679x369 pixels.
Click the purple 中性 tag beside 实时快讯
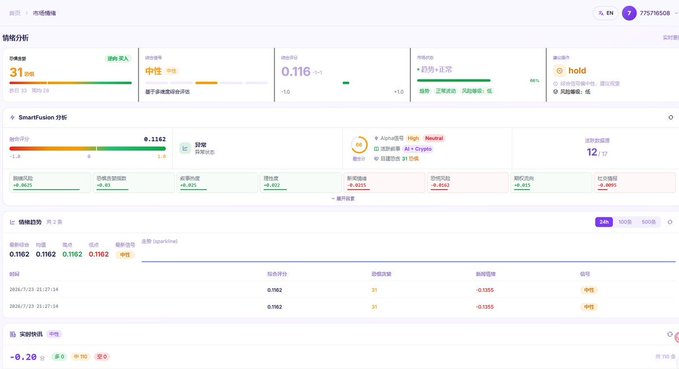click(x=54, y=334)
